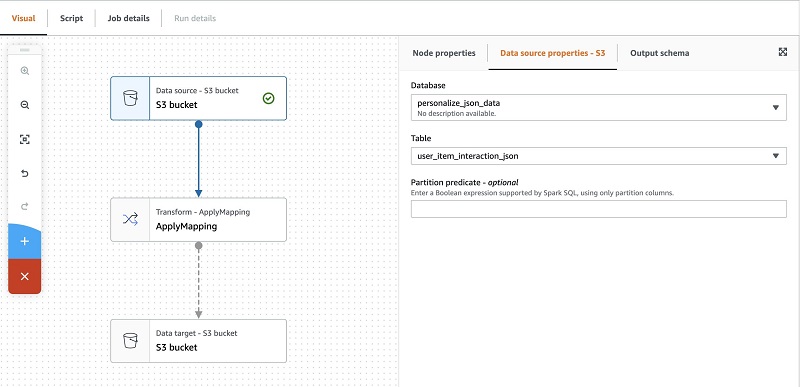Viewport: 800px width, 387px height.
Task: Remove selected node with red X button
Action: [x=24, y=276]
